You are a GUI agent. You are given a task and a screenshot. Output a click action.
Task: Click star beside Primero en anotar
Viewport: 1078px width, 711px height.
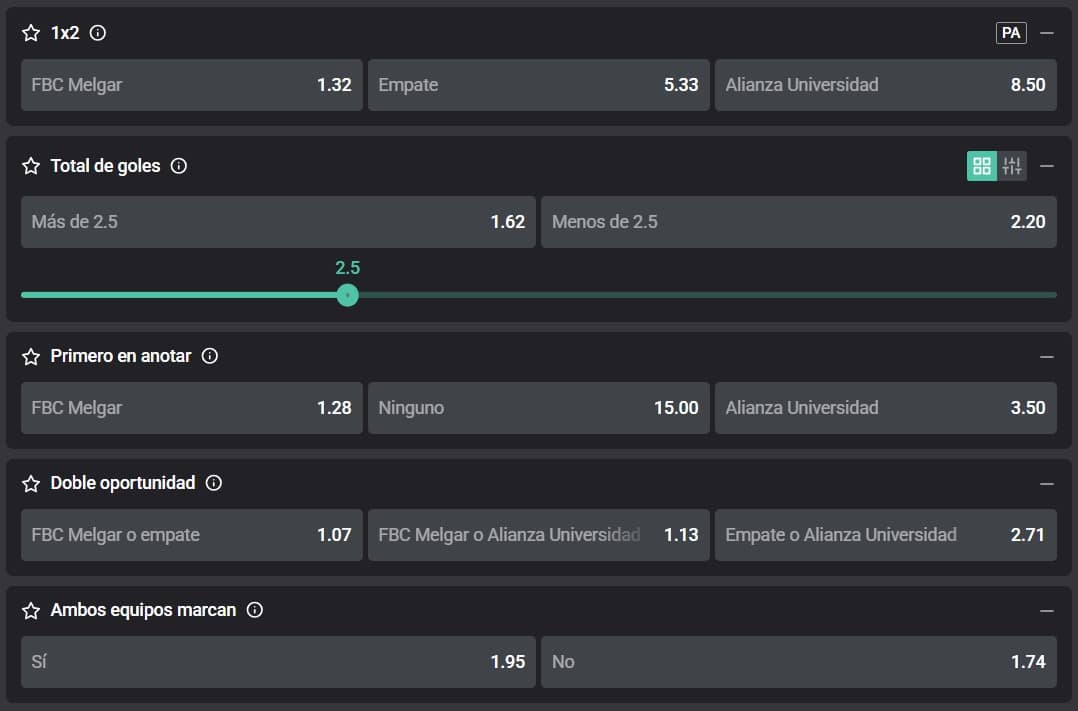31,356
